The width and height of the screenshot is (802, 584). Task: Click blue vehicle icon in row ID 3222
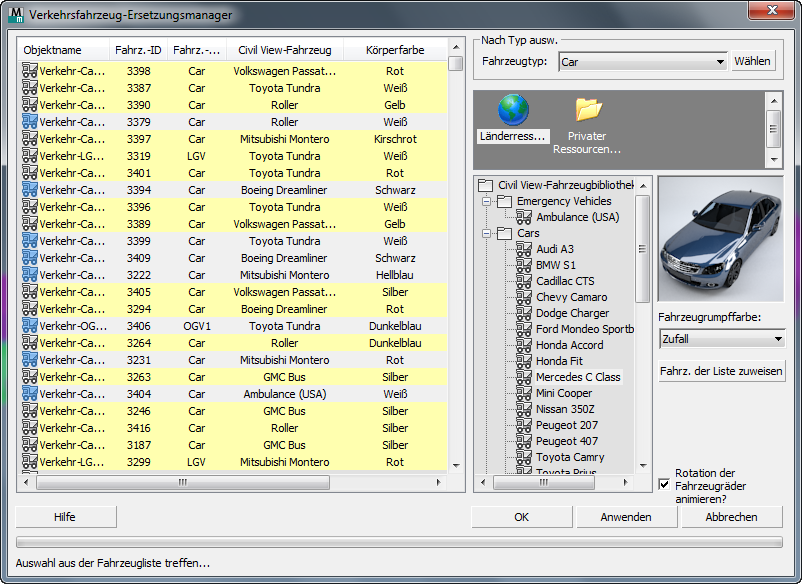pyautogui.click(x=30, y=274)
